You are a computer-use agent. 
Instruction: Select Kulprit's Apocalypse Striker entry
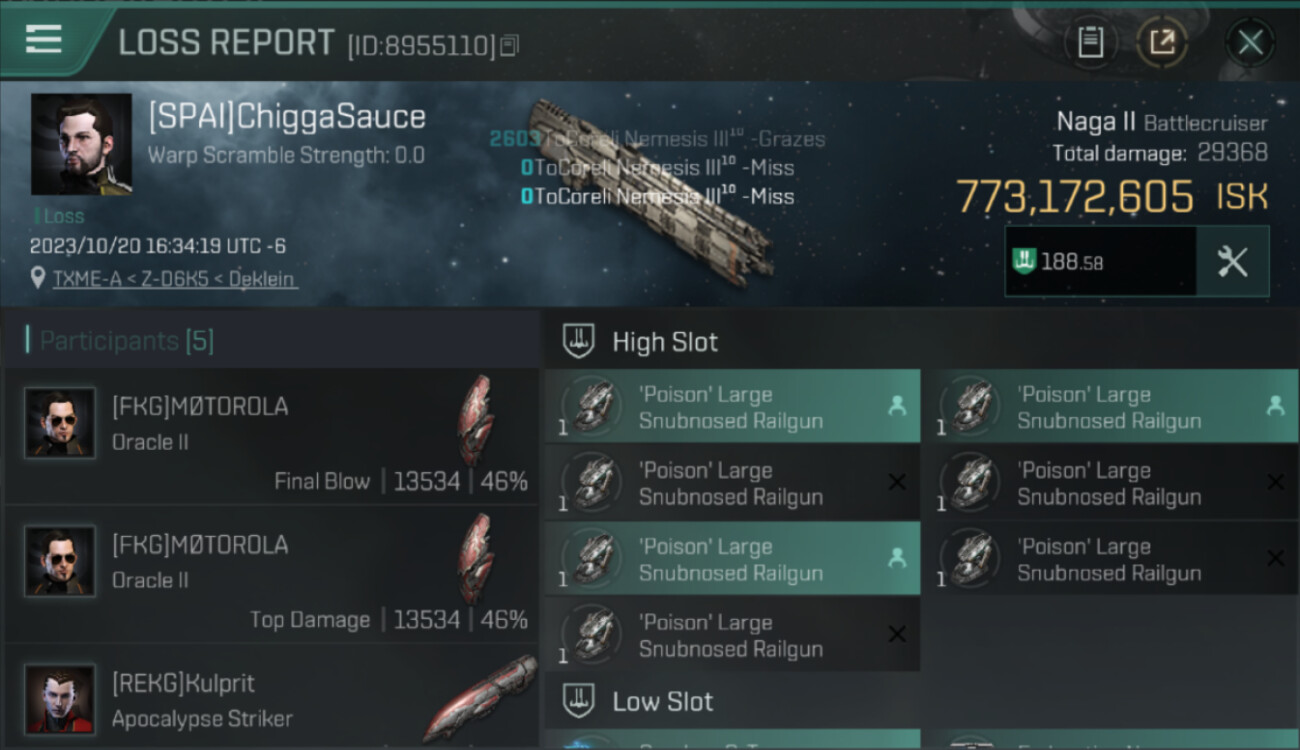coord(272,700)
